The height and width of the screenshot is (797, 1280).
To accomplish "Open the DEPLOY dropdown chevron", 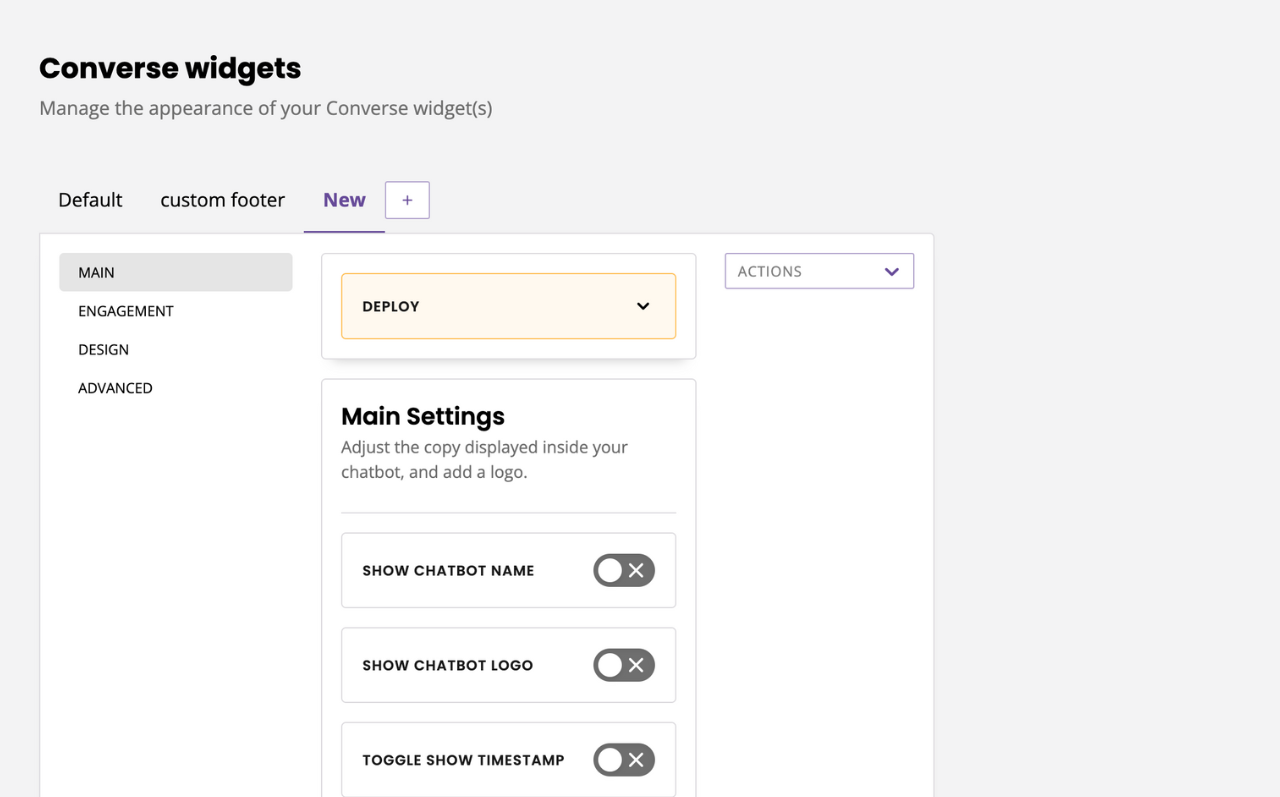I will coord(643,306).
